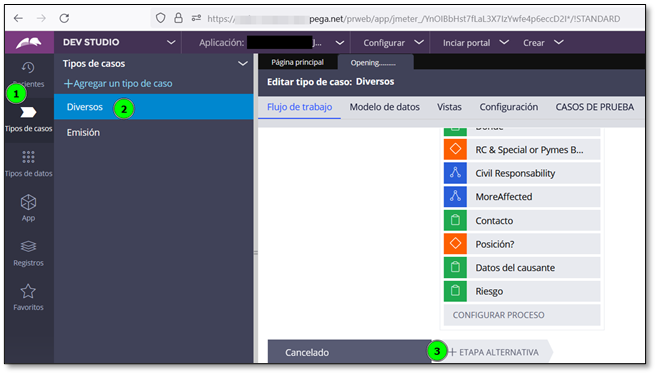Viewport: 657px width, 375px height.
Task: Click the panel splitter collapse handle
Action: [256, 253]
